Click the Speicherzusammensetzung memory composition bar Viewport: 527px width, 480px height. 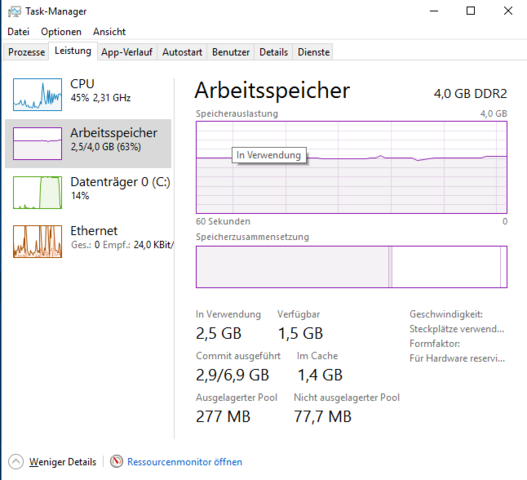352,267
